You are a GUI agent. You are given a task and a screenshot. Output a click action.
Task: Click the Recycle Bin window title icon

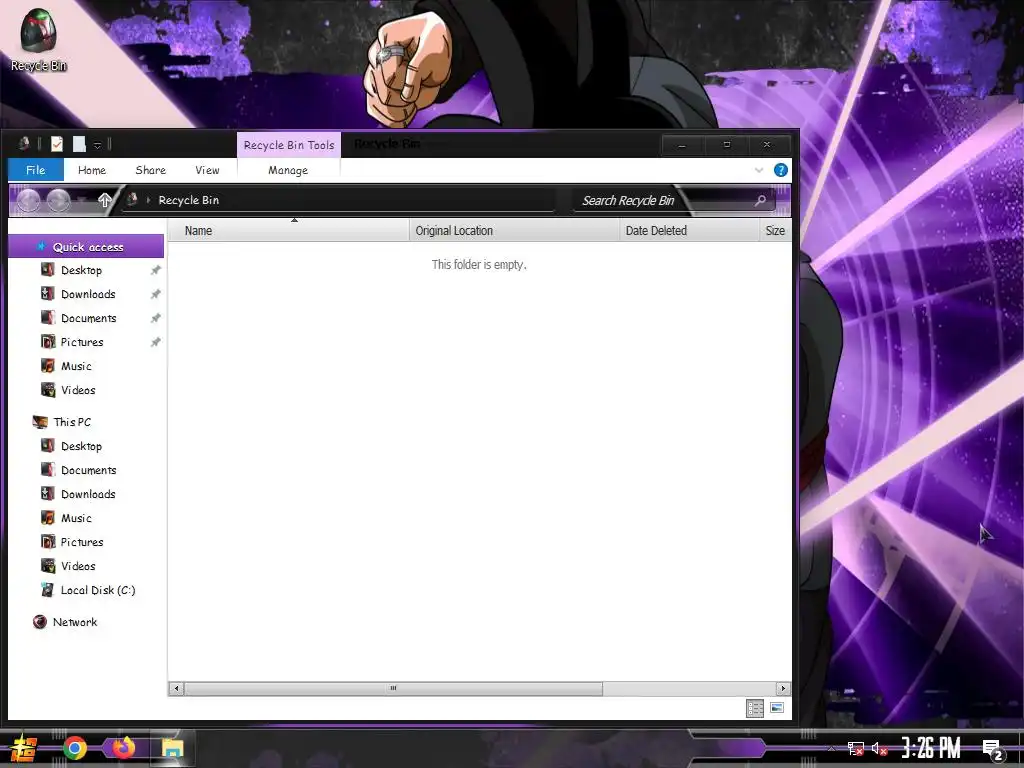(24, 144)
